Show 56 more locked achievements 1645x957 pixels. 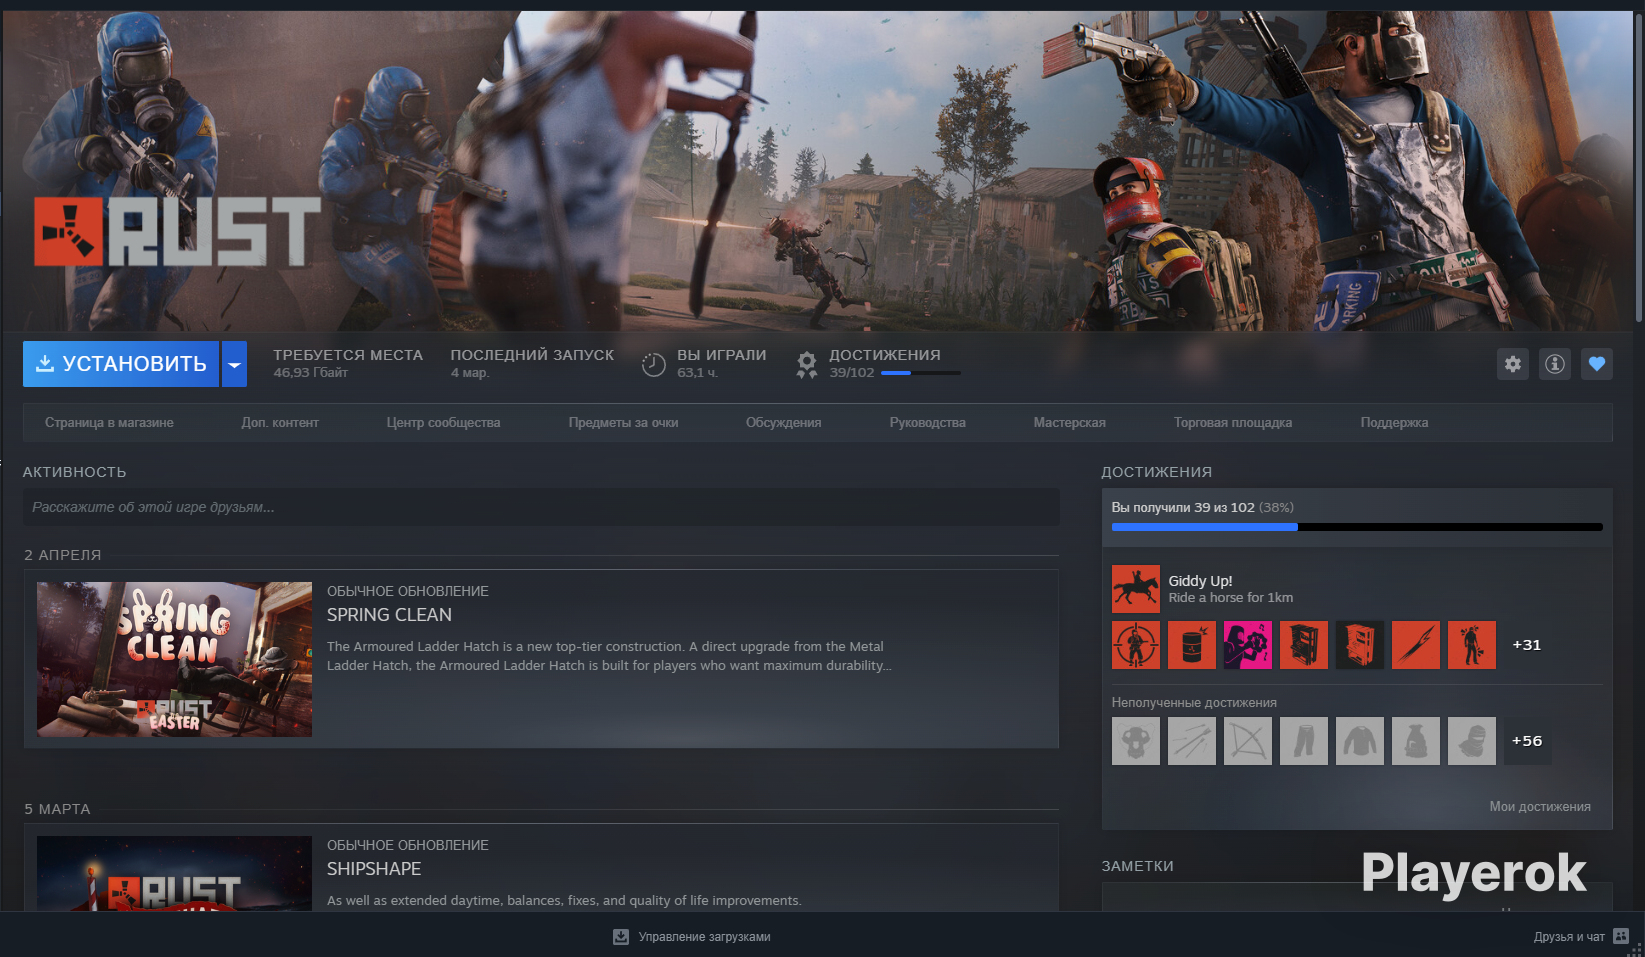tap(1527, 741)
